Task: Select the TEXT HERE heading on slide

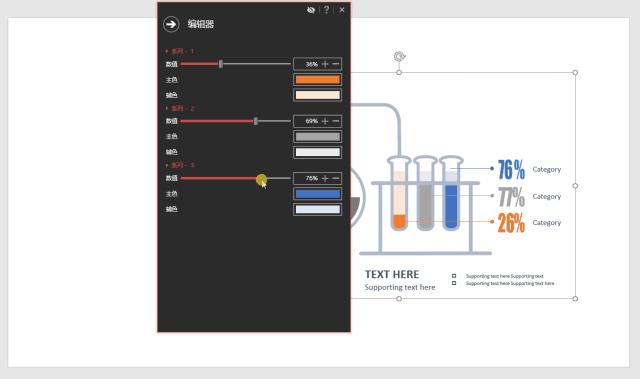Action: pyautogui.click(x=392, y=274)
